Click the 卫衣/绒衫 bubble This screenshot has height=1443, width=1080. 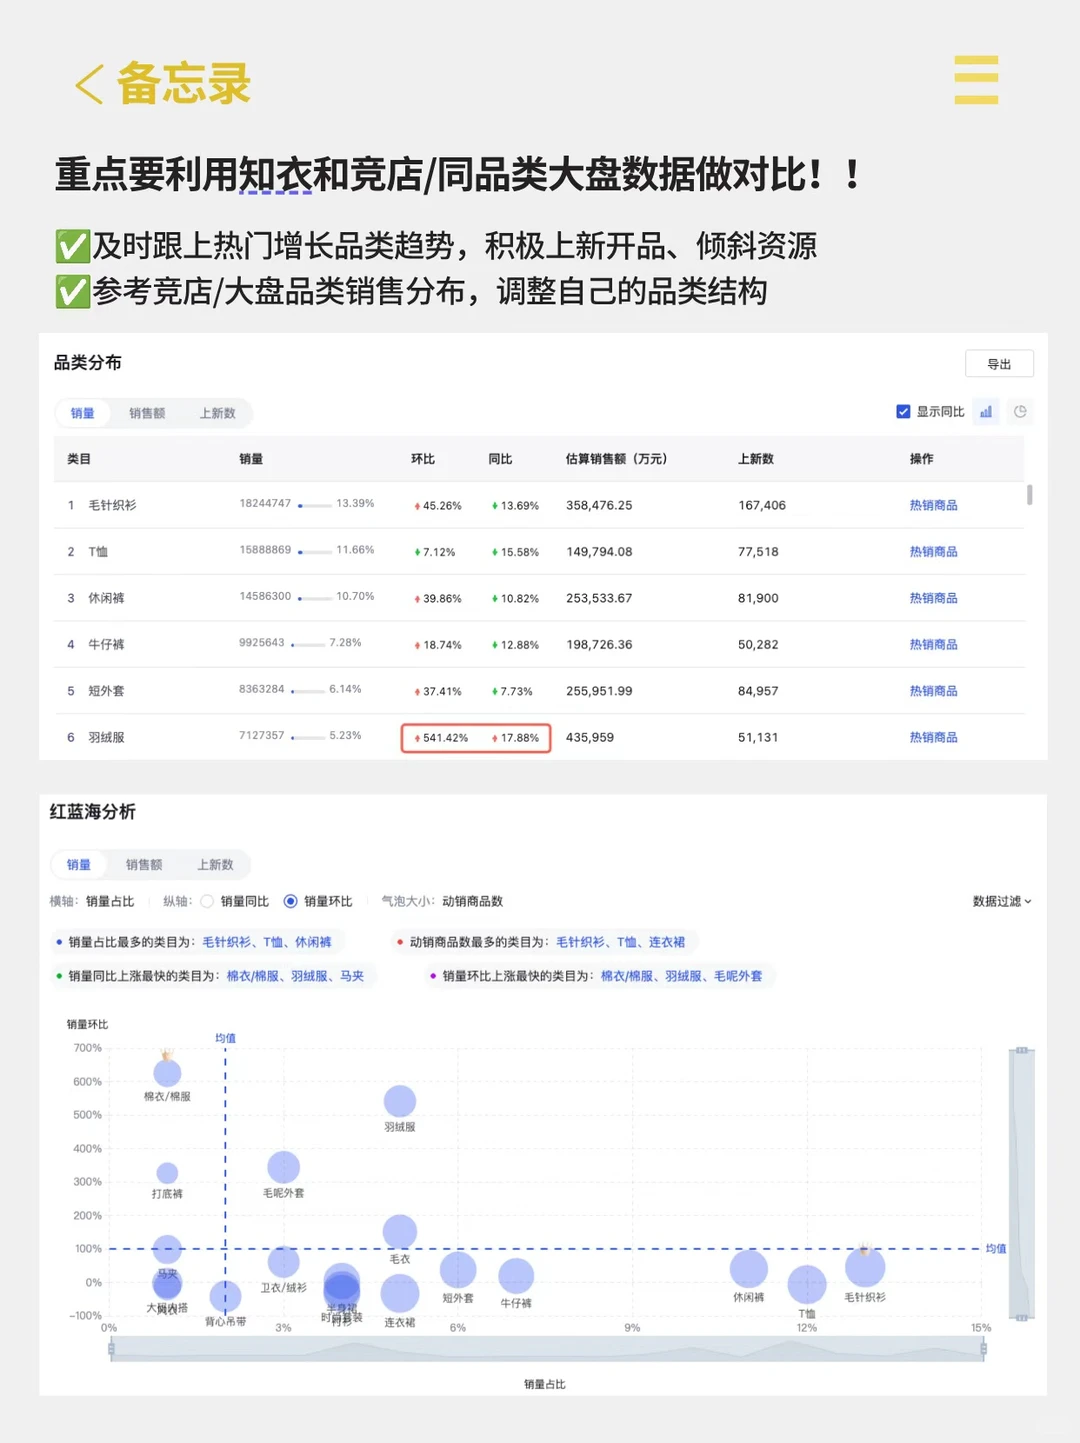tap(283, 1262)
